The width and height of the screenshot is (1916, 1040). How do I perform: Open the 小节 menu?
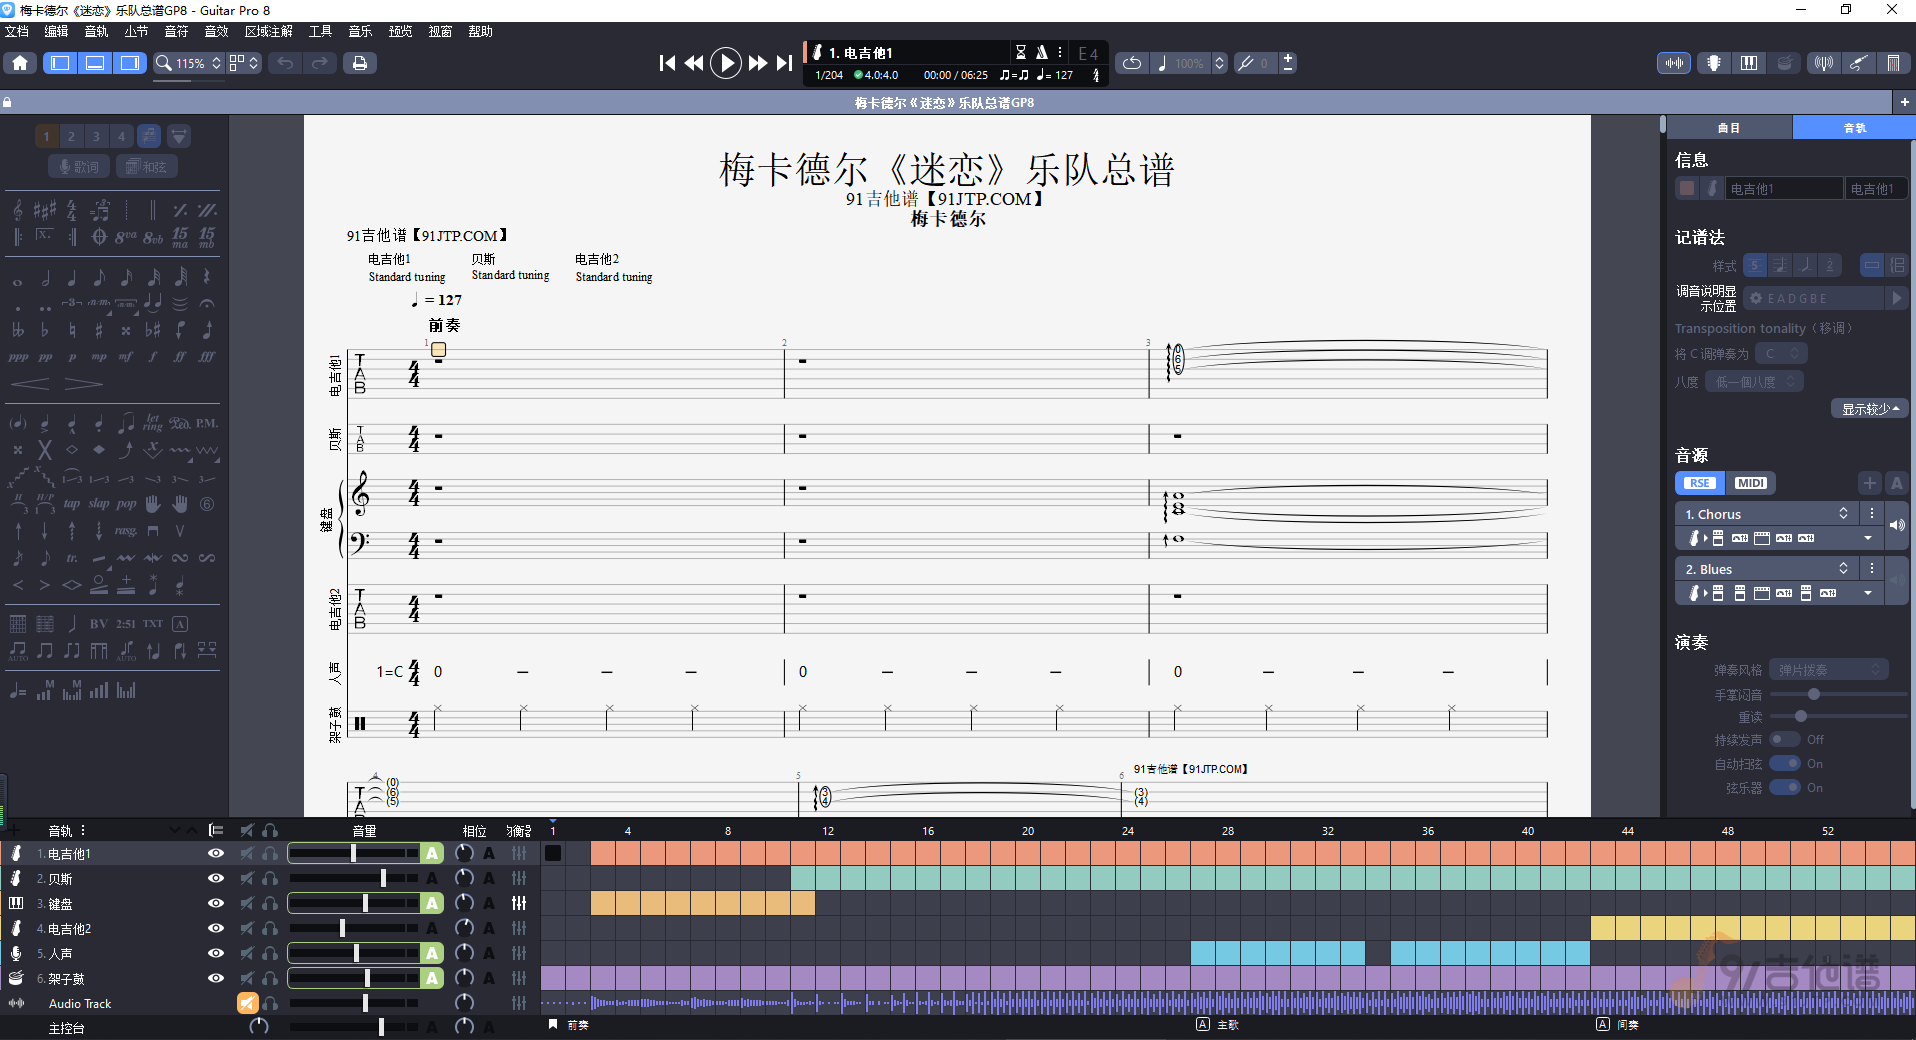(x=136, y=31)
